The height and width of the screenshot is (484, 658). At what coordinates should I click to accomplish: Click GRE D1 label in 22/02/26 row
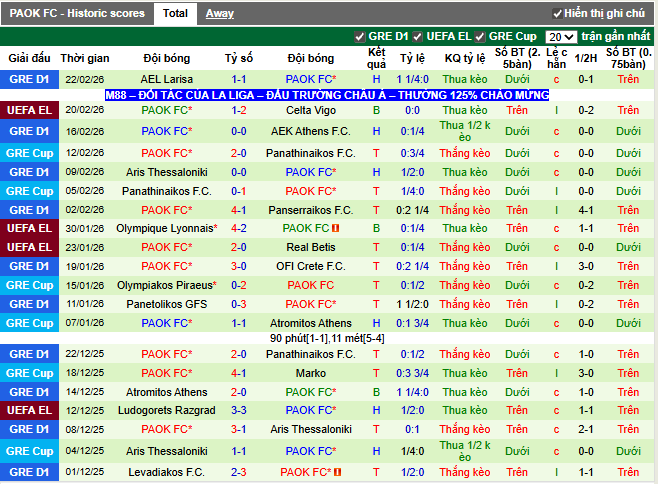[x=29, y=79]
